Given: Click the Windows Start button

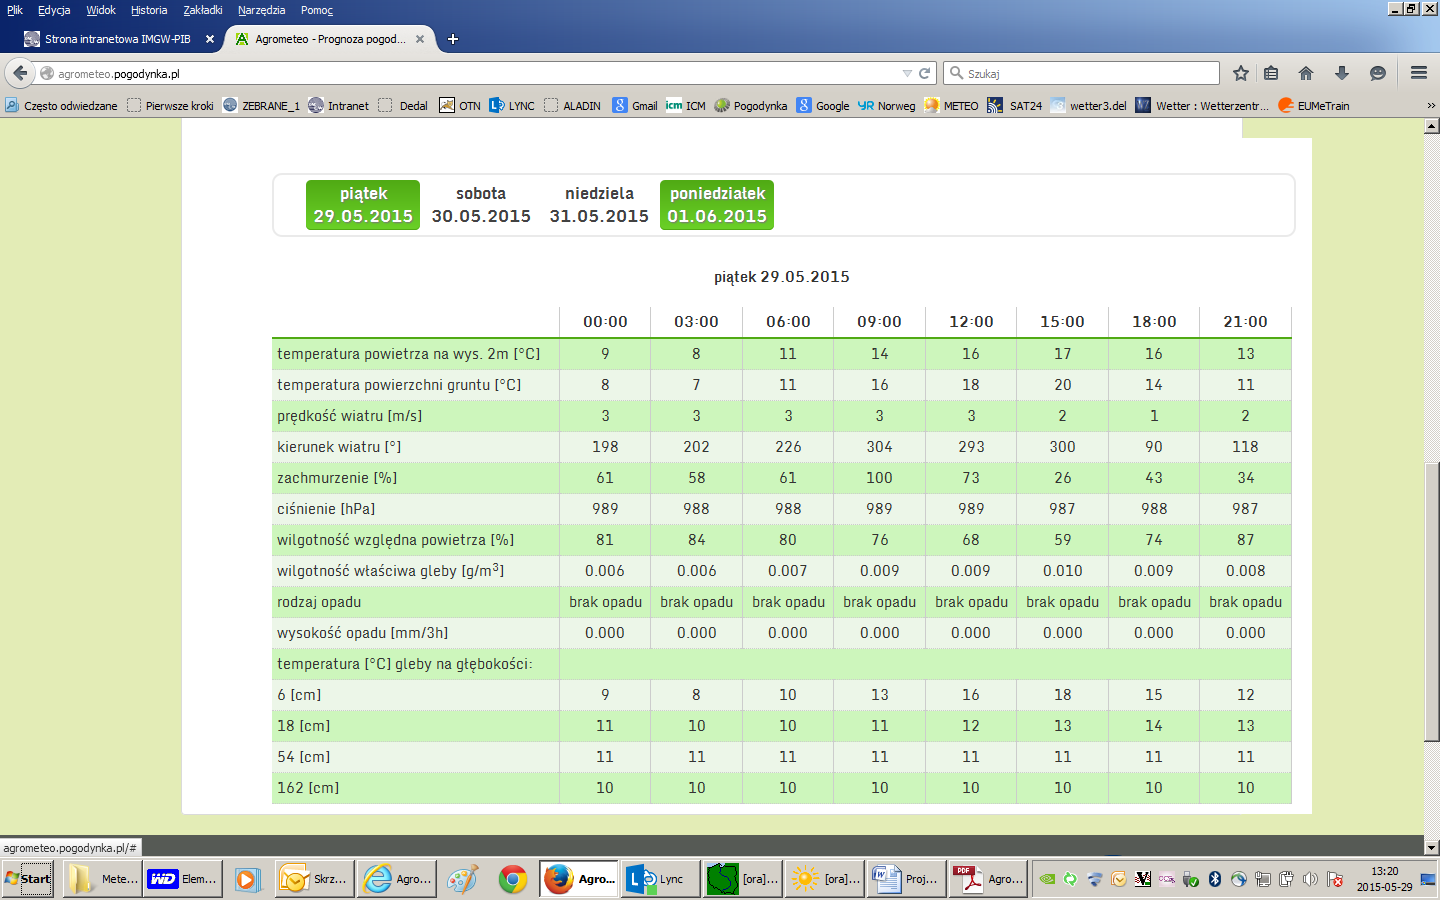Looking at the screenshot, I should tap(28, 879).
